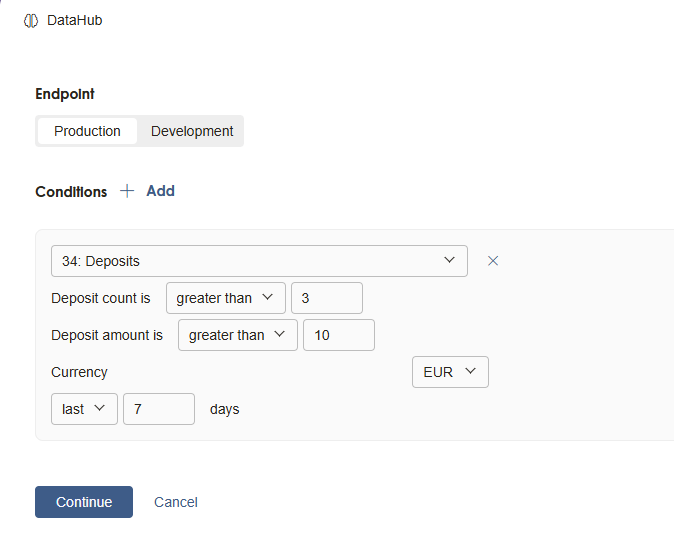
Task: Click the Add conditions link
Action: point(160,191)
